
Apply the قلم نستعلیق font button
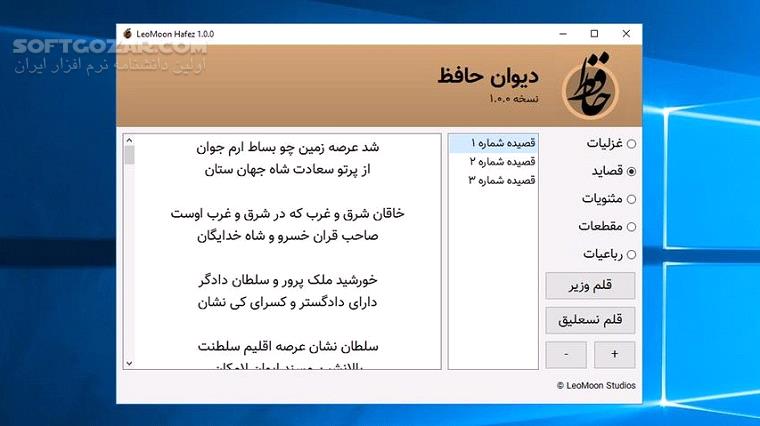coord(590,320)
